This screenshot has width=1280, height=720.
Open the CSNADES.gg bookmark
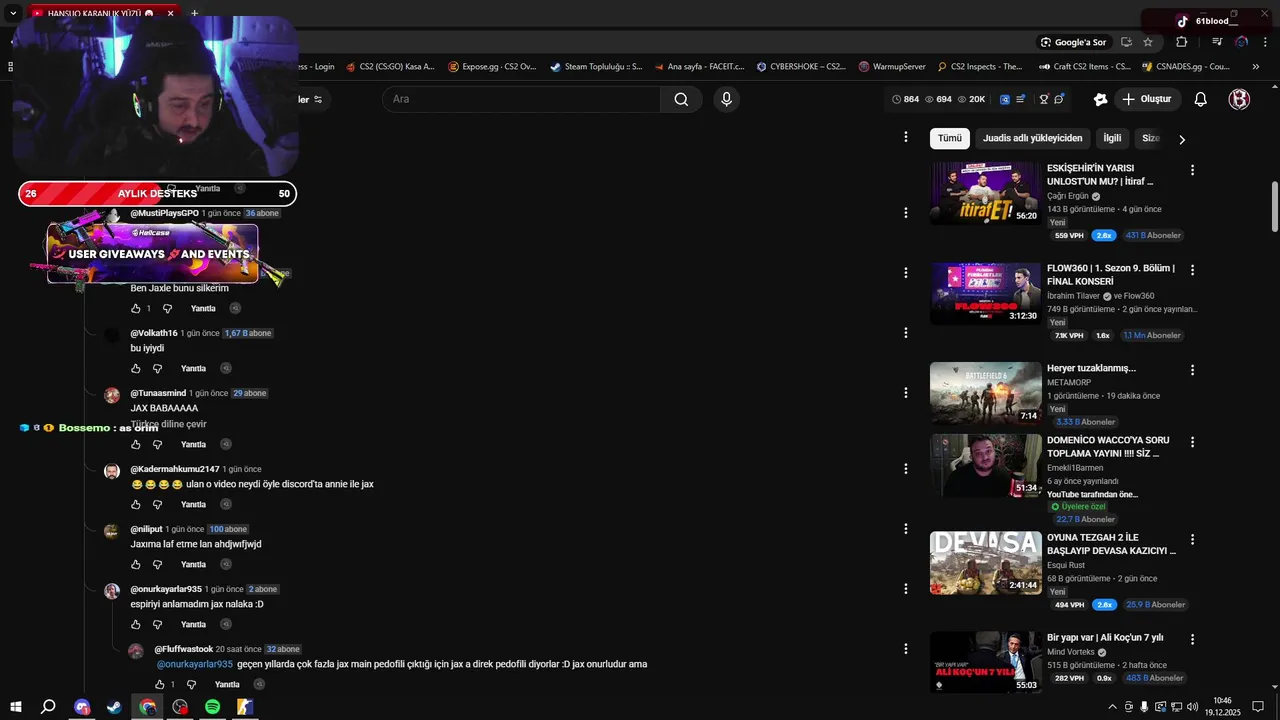pos(1185,67)
